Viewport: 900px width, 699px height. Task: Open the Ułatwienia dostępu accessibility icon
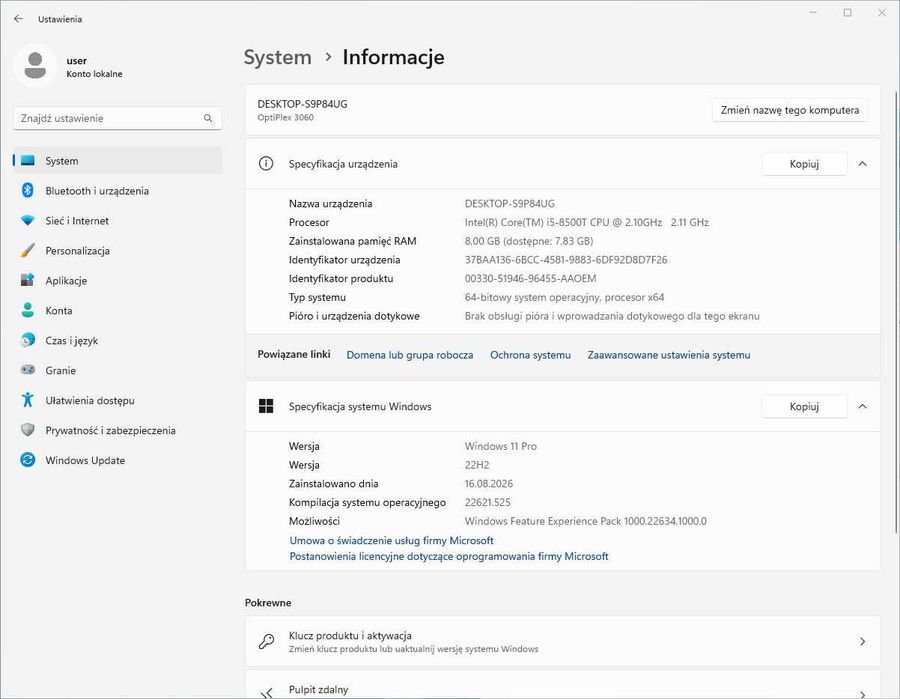(28, 399)
